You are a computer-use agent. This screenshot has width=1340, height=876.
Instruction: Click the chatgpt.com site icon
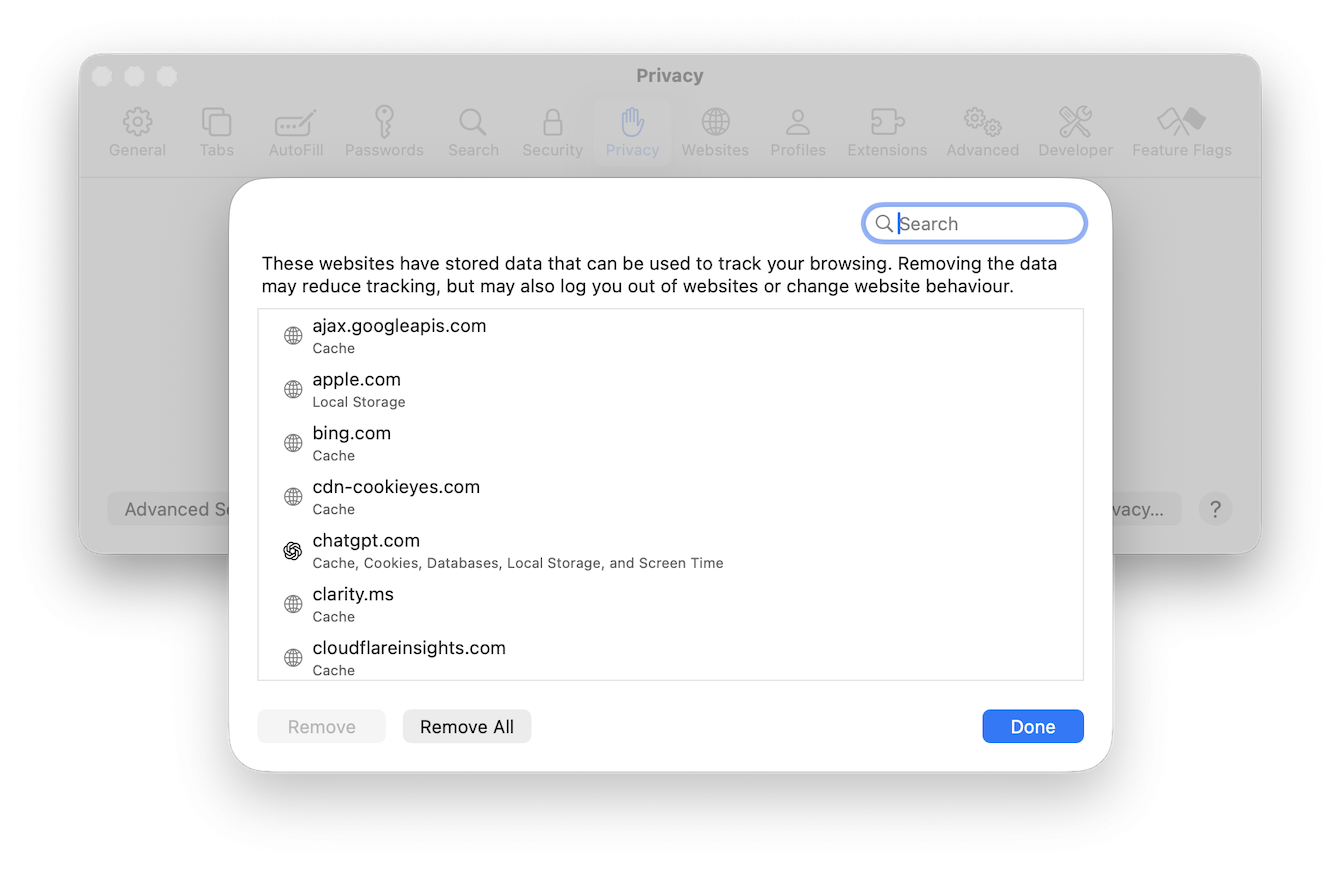point(292,551)
